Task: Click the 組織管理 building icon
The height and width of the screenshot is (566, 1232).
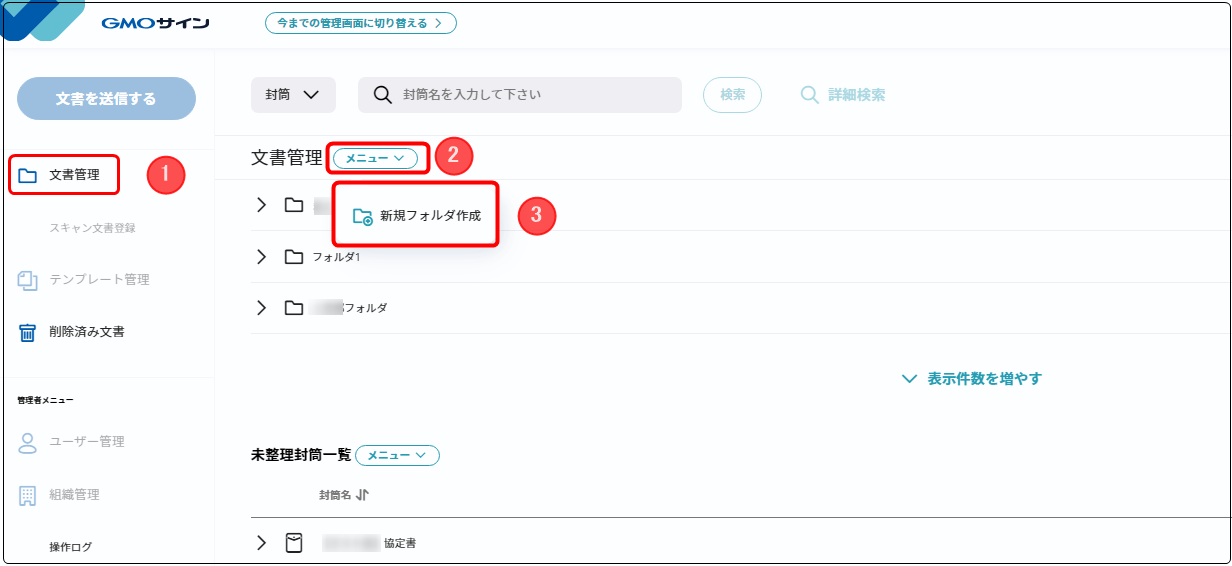Action: point(28,495)
